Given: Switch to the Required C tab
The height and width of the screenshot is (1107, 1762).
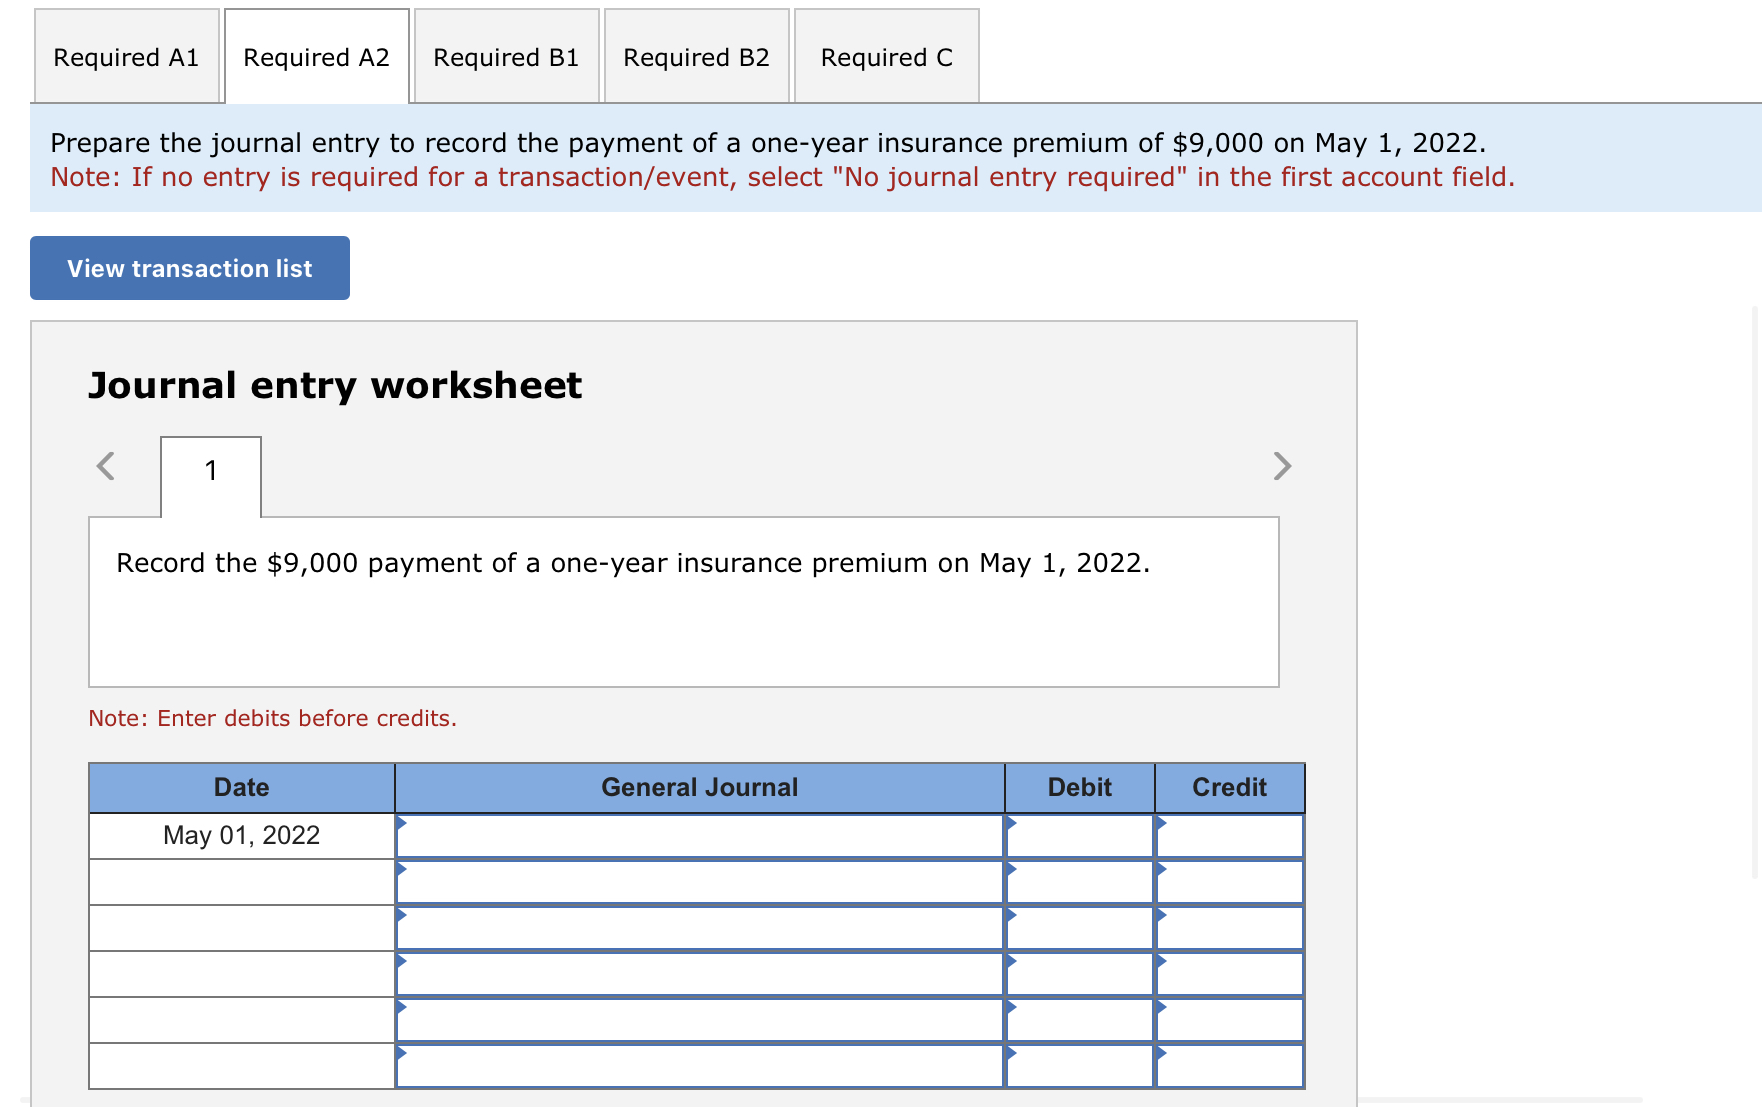Looking at the screenshot, I should [x=885, y=57].
